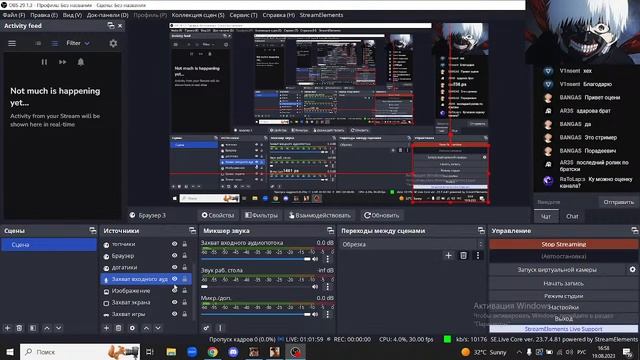Open the Правка menu
The width and height of the screenshot is (640, 360).
[x=44, y=15]
